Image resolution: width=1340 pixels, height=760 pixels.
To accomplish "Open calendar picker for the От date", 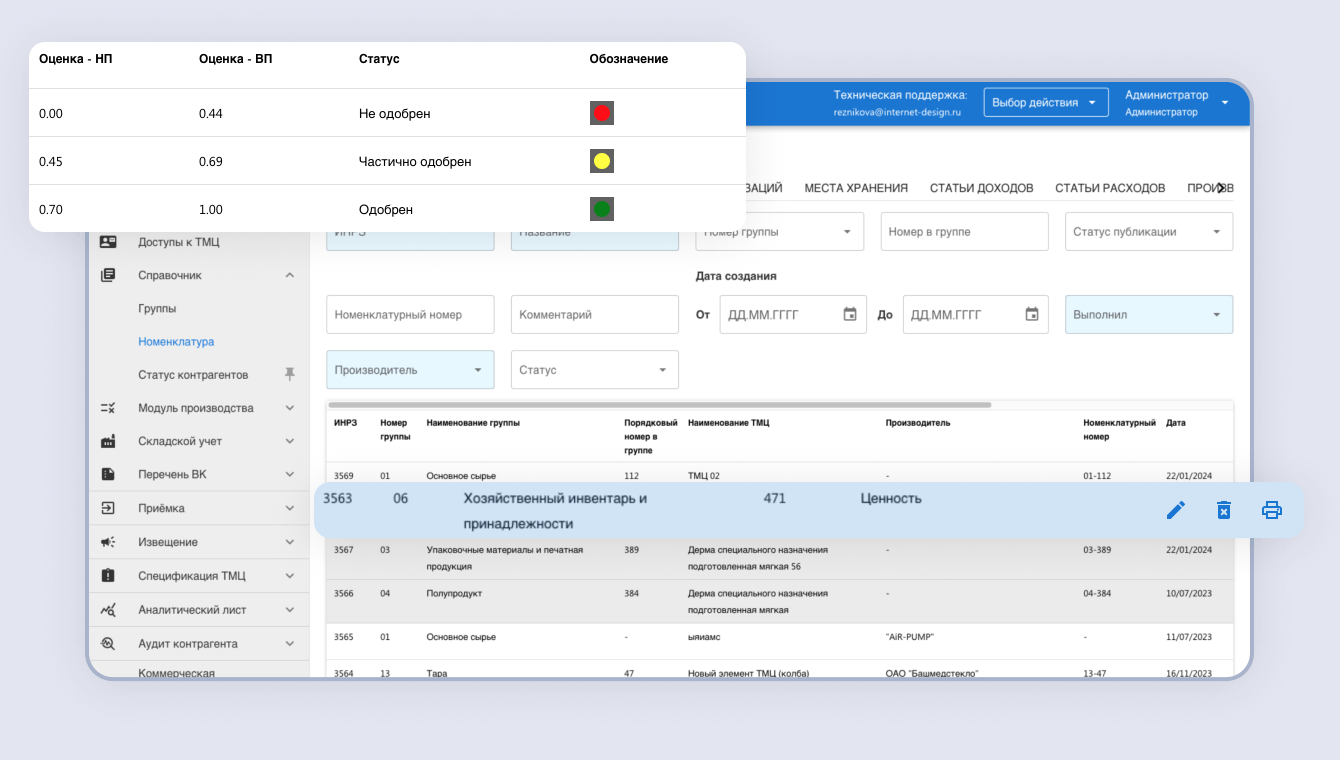I will coord(850,315).
